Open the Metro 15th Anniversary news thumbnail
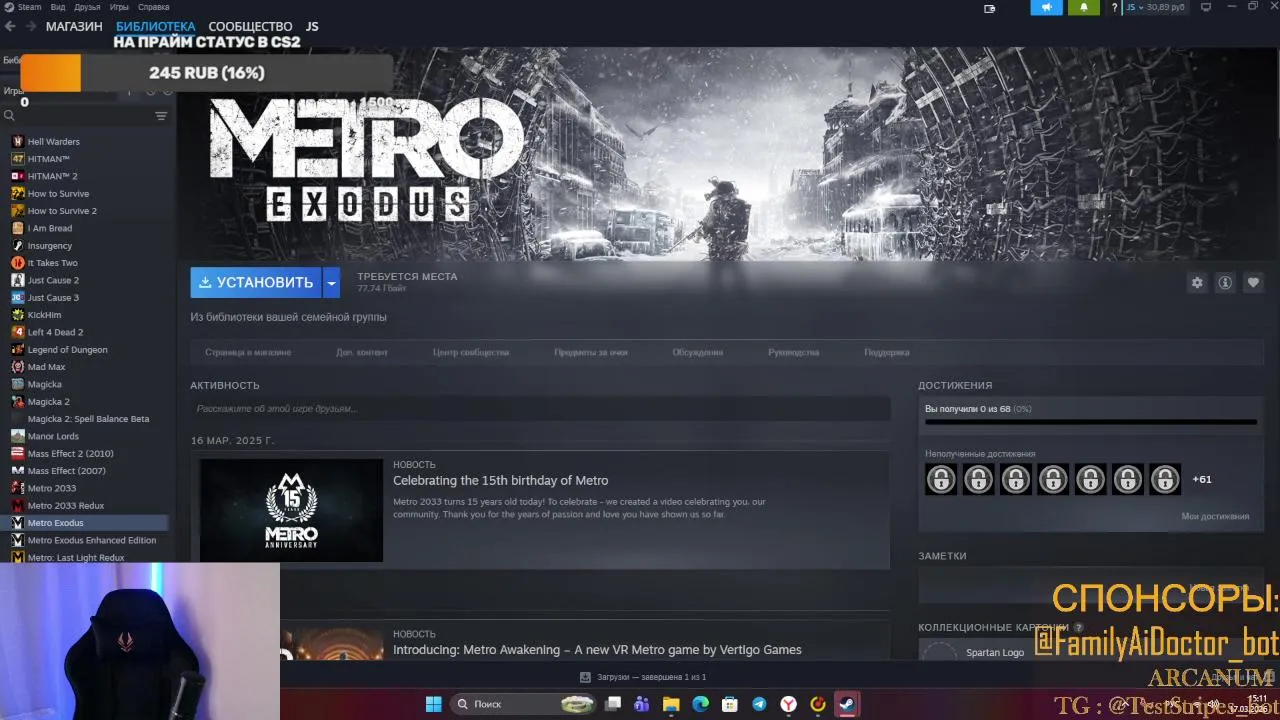The height and width of the screenshot is (720, 1280). 291,510
